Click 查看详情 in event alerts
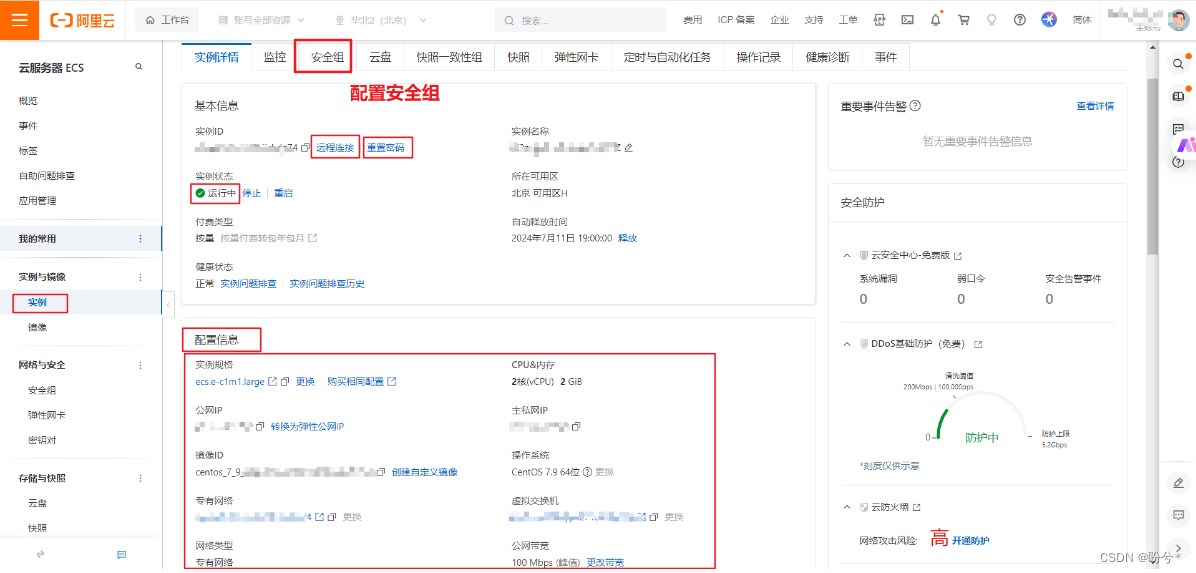 click(1095, 106)
